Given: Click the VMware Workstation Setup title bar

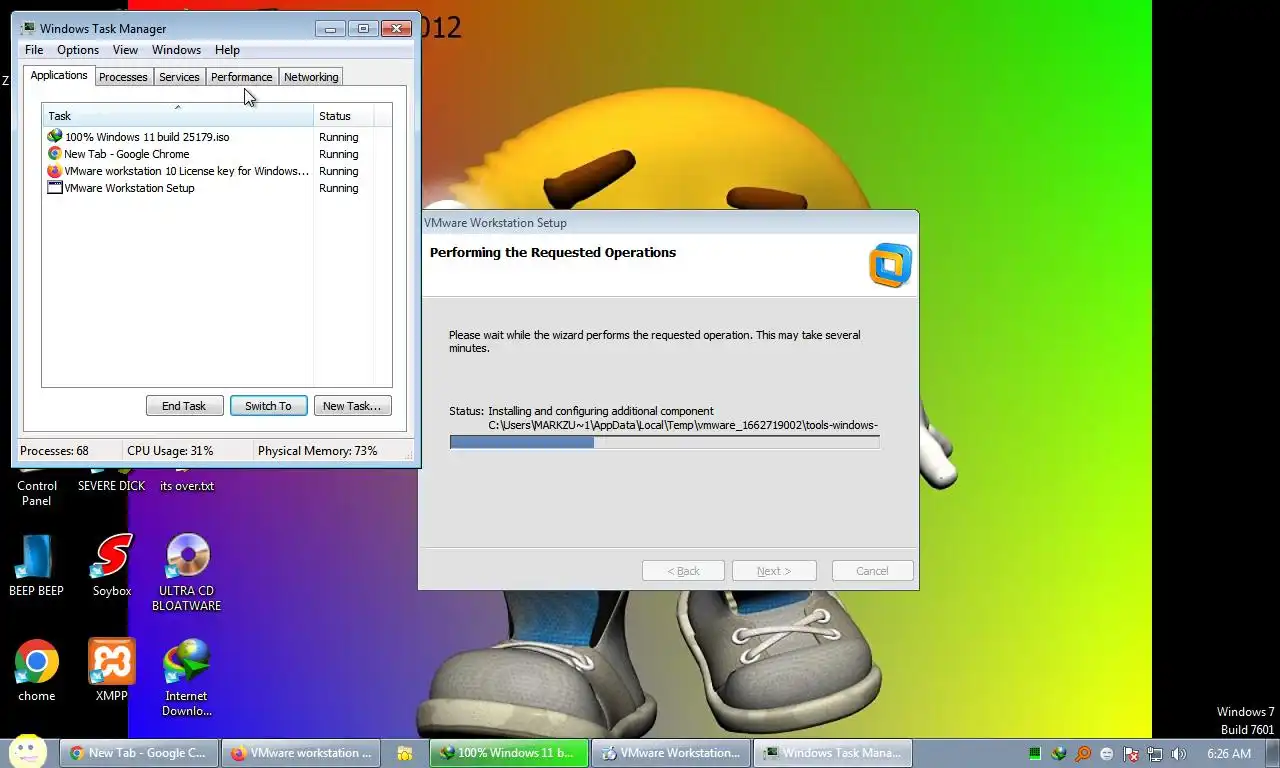Looking at the screenshot, I should coord(668,223).
